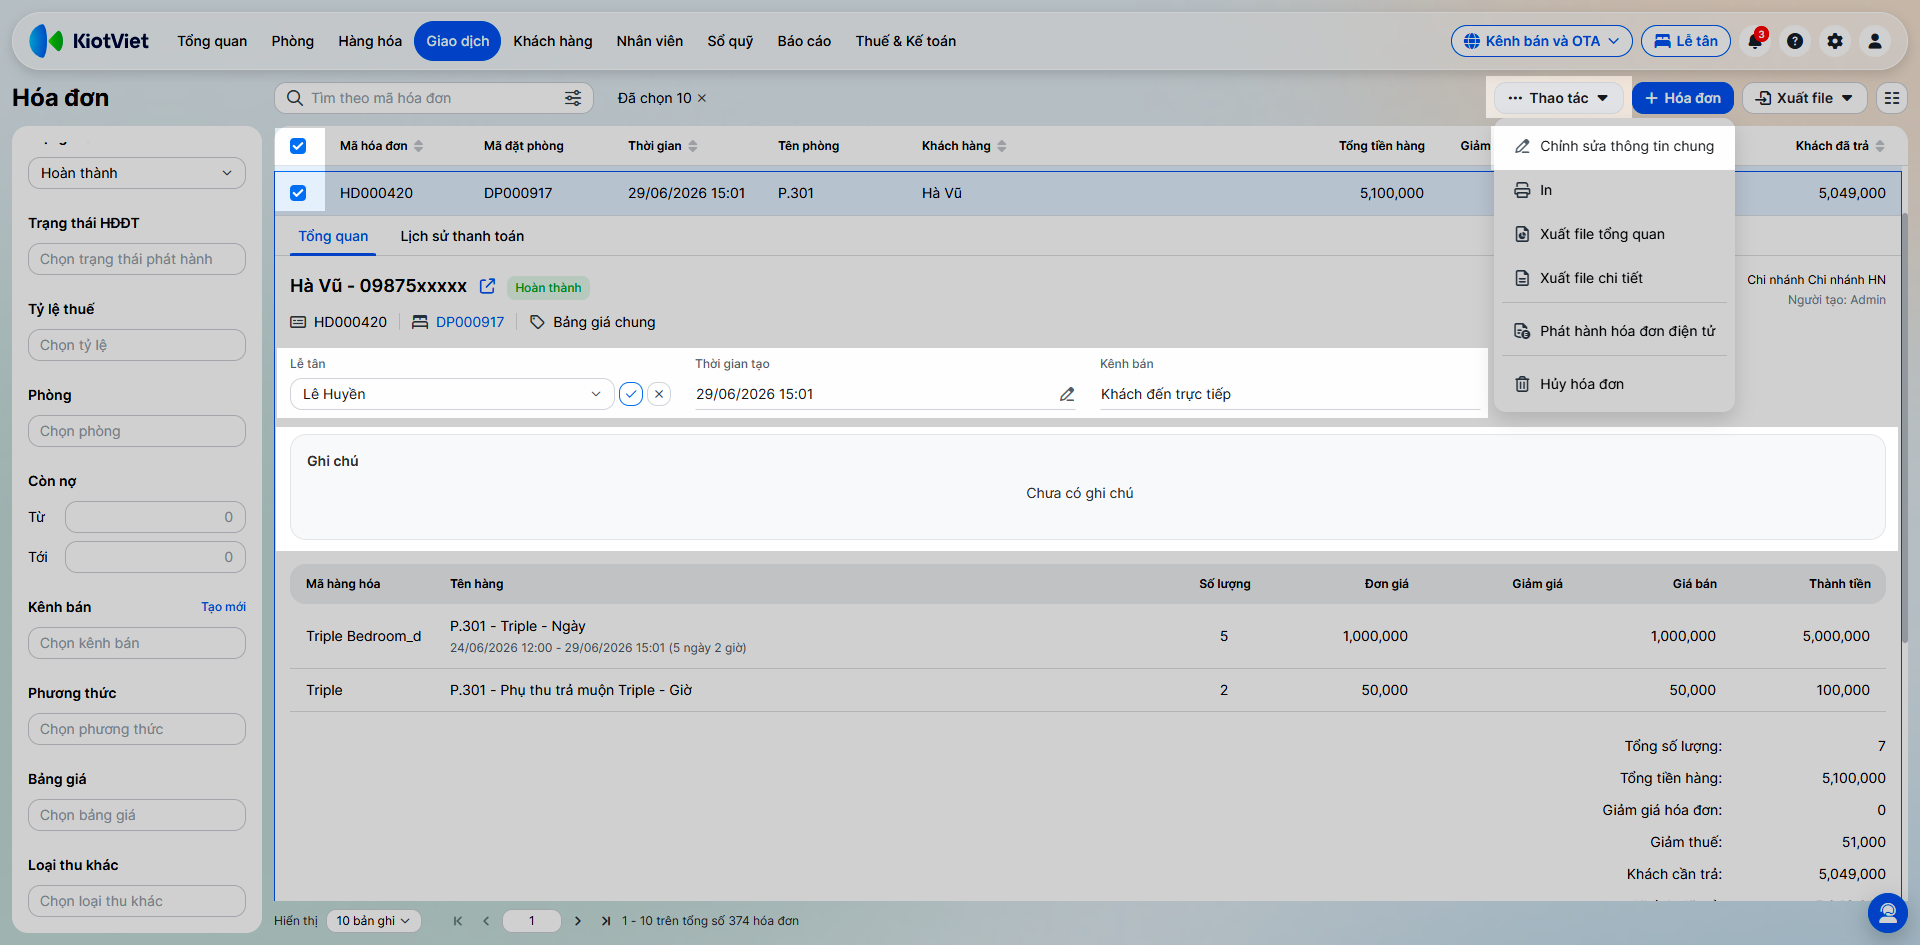Open the support chat bubble
Viewport: 1920px width, 945px height.
[1887, 912]
